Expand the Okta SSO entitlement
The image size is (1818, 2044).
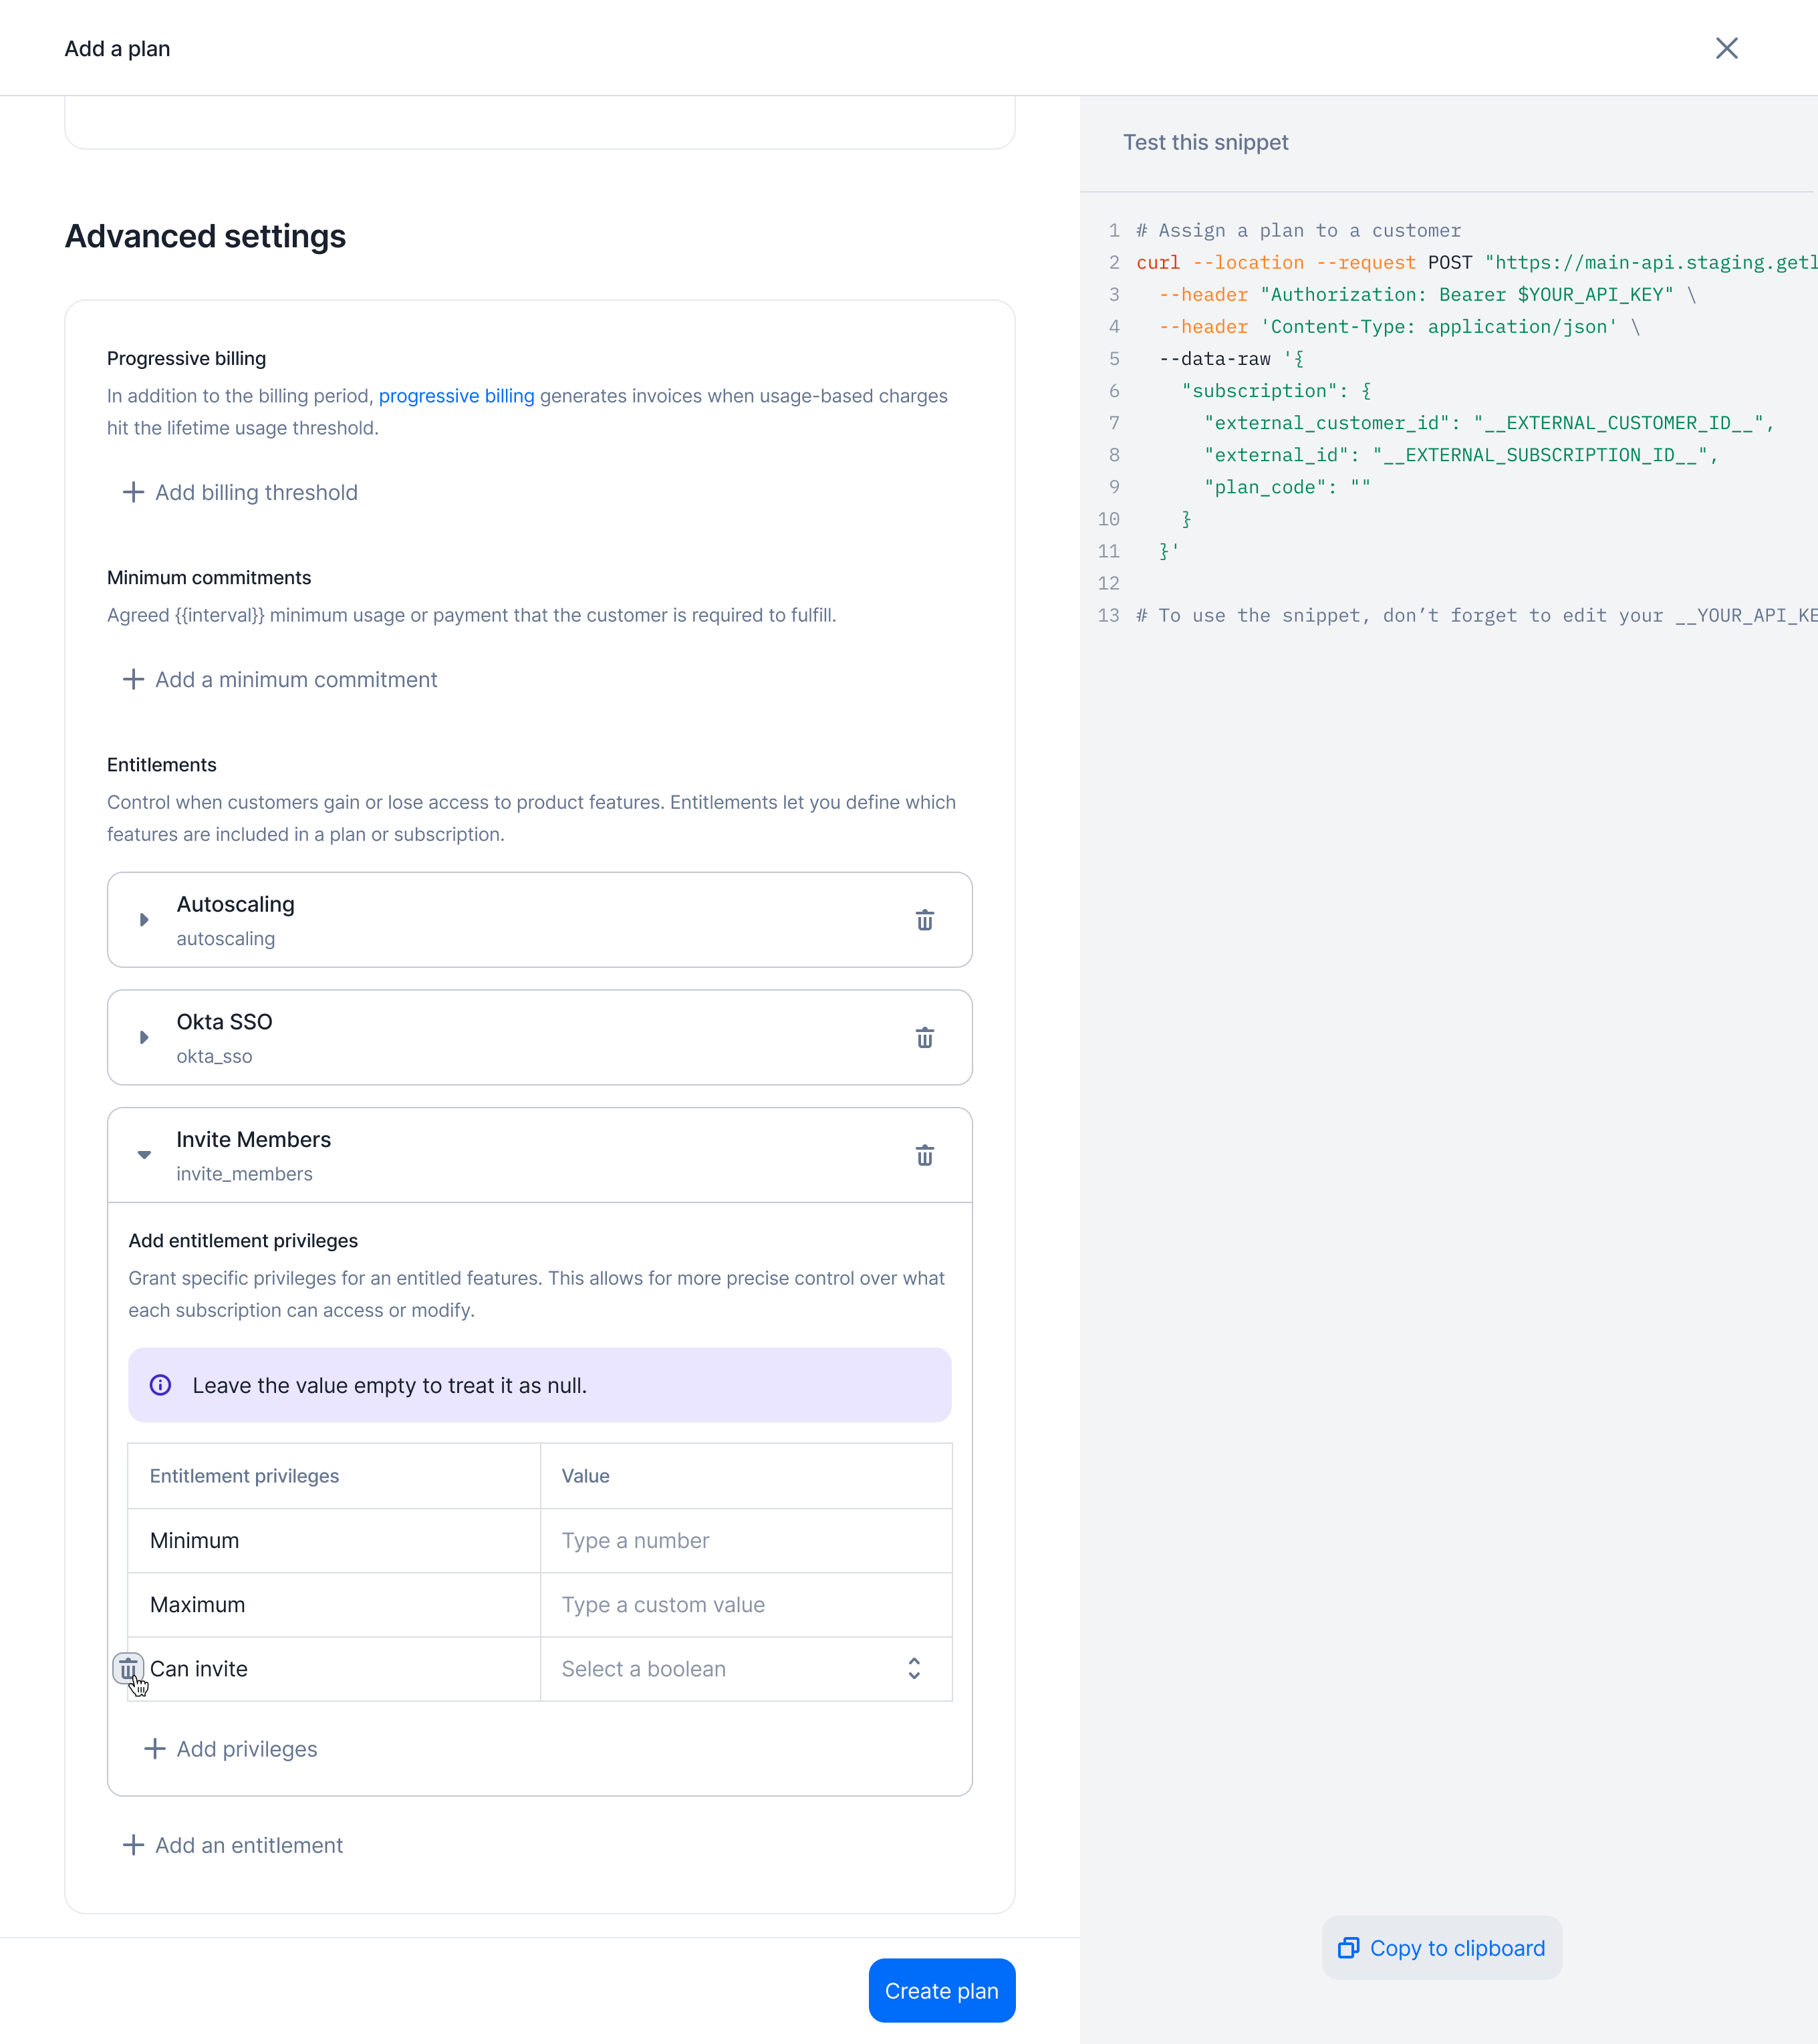[144, 1038]
